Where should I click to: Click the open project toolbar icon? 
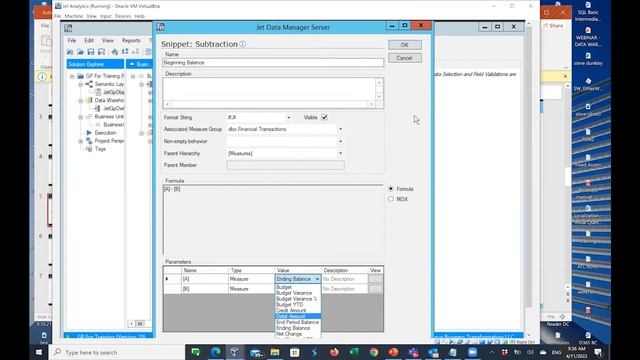point(80,52)
